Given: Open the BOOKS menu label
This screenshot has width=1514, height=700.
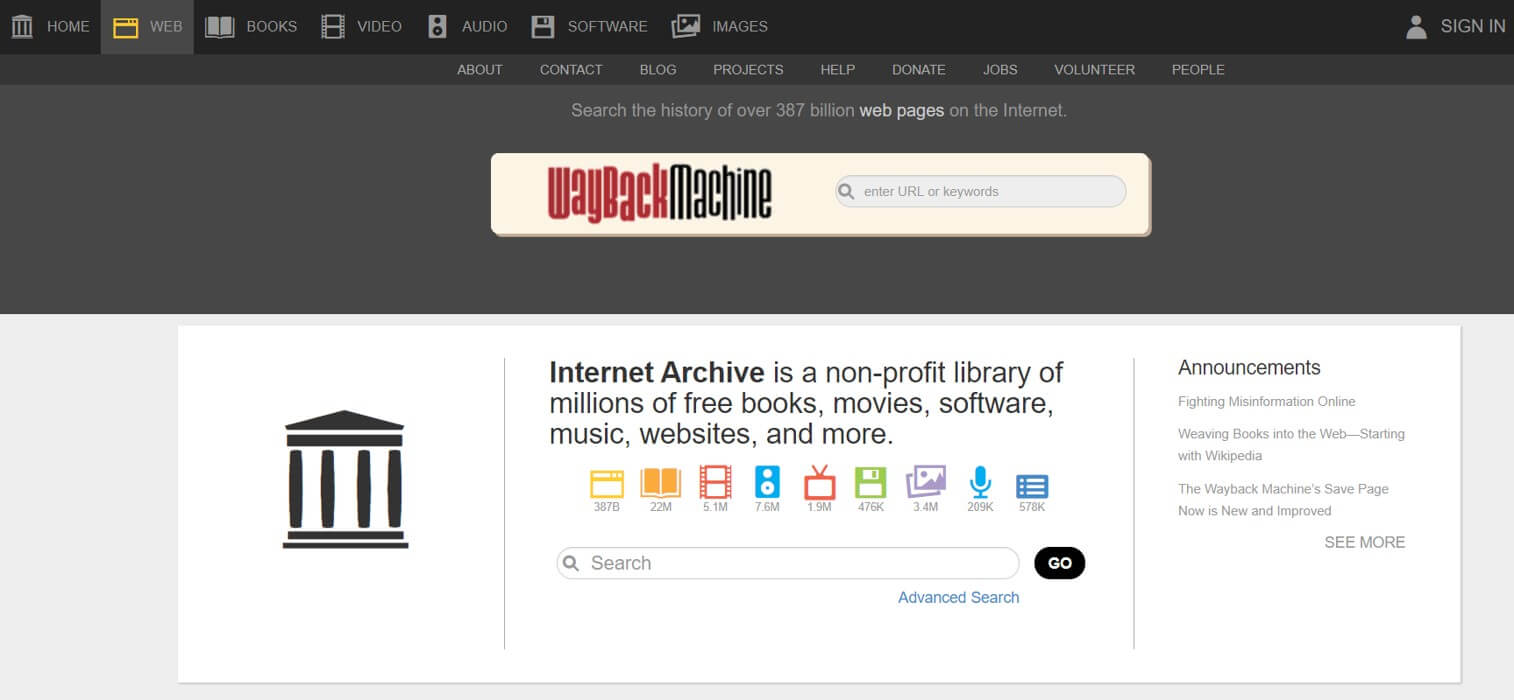Looking at the screenshot, I should [x=272, y=27].
